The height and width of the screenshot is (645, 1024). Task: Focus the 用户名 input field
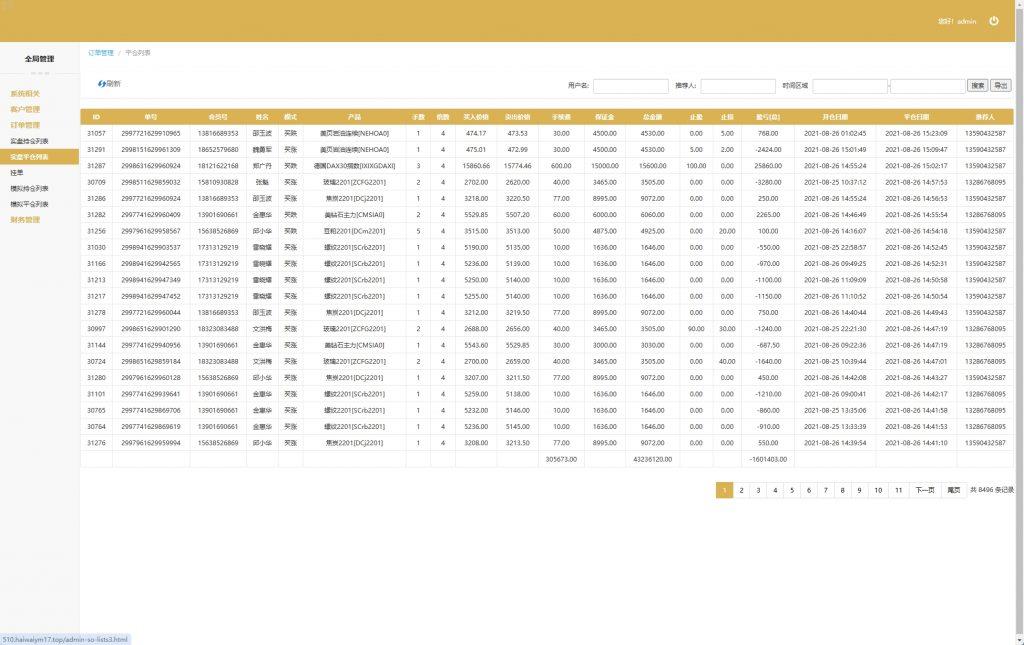pos(630,86)
